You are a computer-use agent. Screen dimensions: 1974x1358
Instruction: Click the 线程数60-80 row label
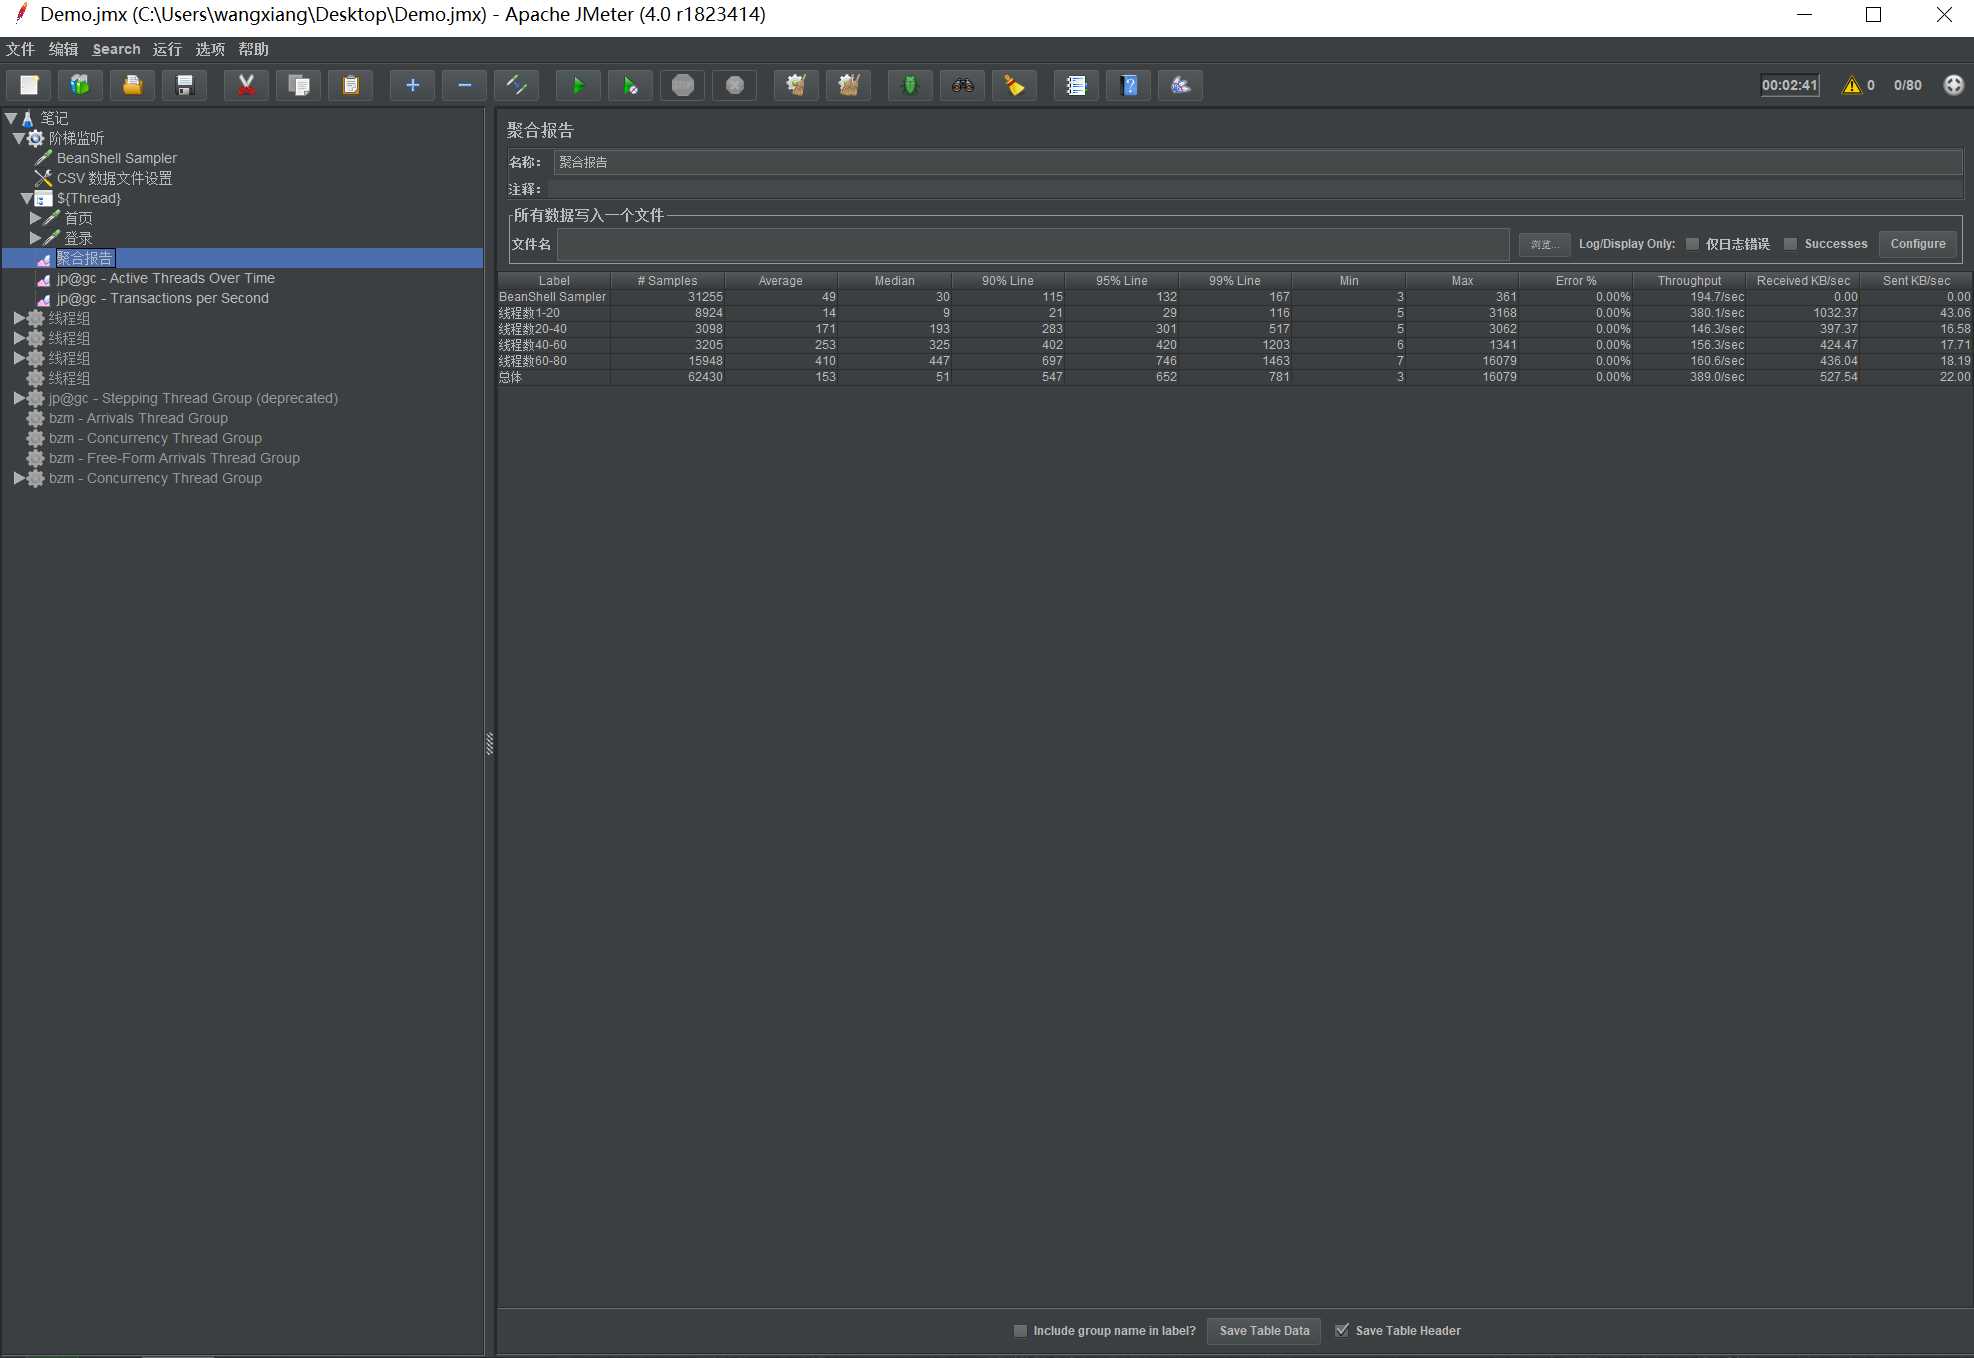(532, 361)
